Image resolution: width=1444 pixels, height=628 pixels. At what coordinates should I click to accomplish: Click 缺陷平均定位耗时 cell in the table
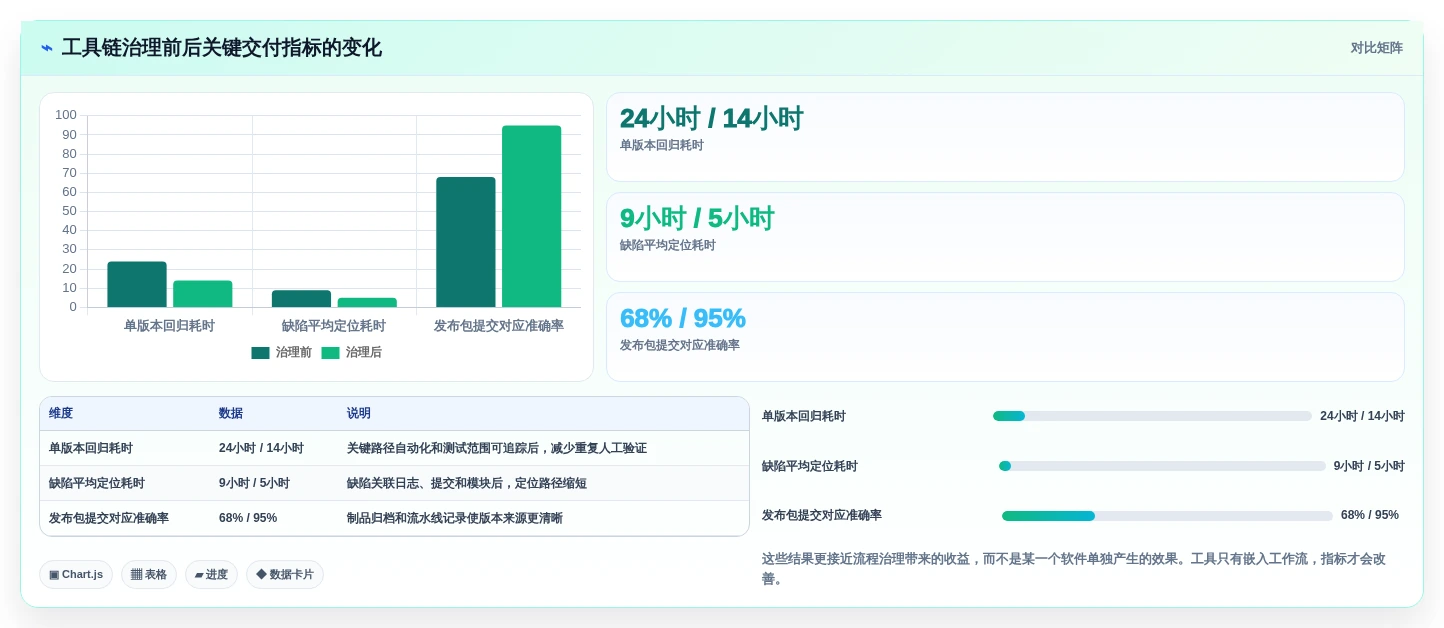(97, 484)
